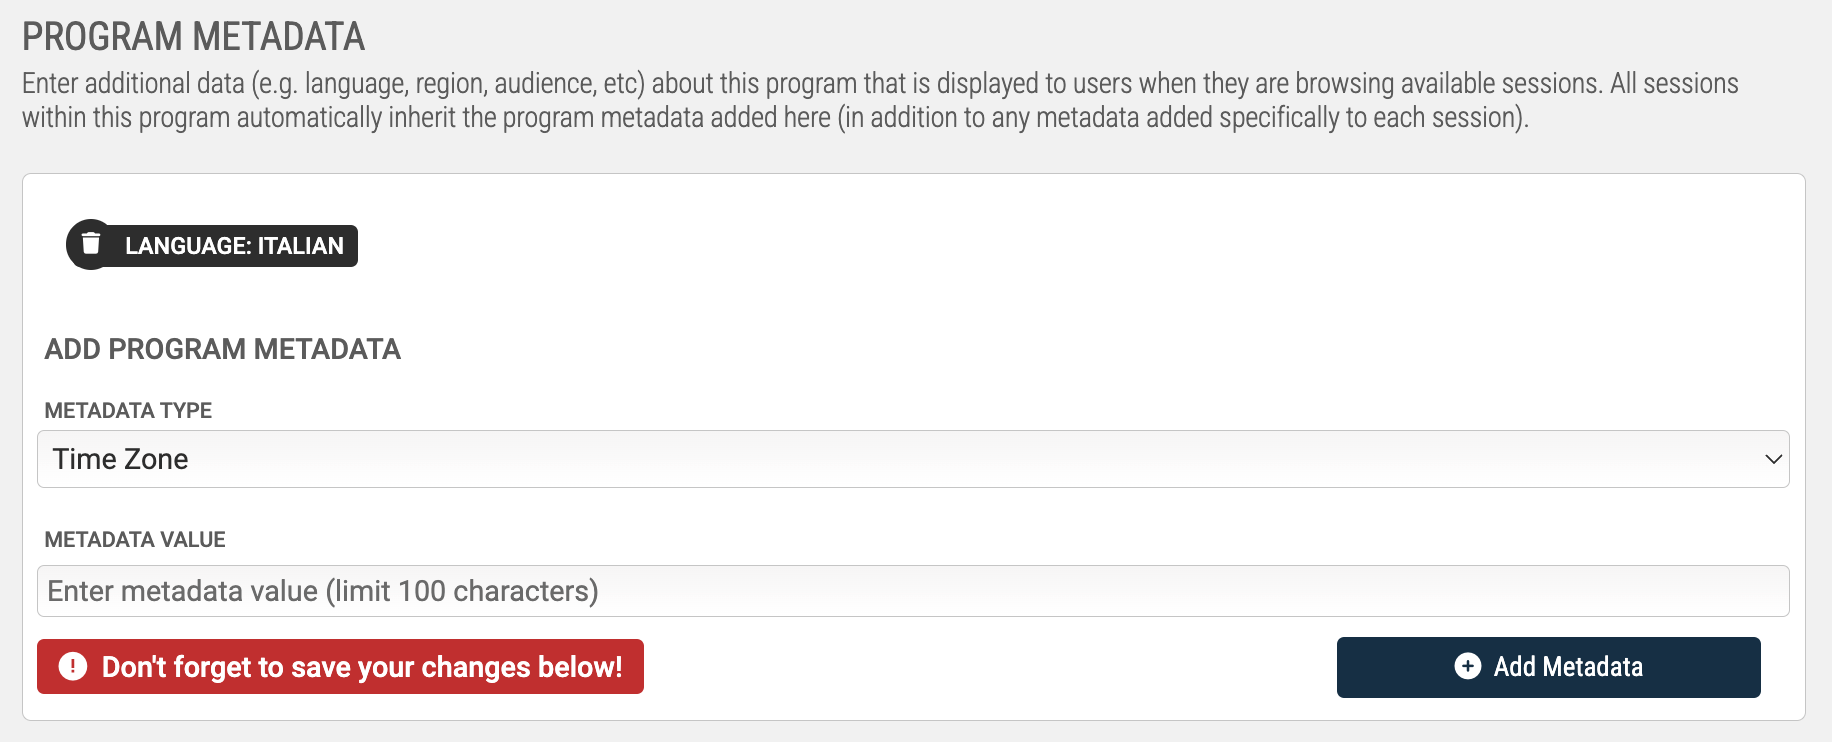Expand dropdown using the chevron arrow
The image size is (1832, 742).
tap(1773, 459)
